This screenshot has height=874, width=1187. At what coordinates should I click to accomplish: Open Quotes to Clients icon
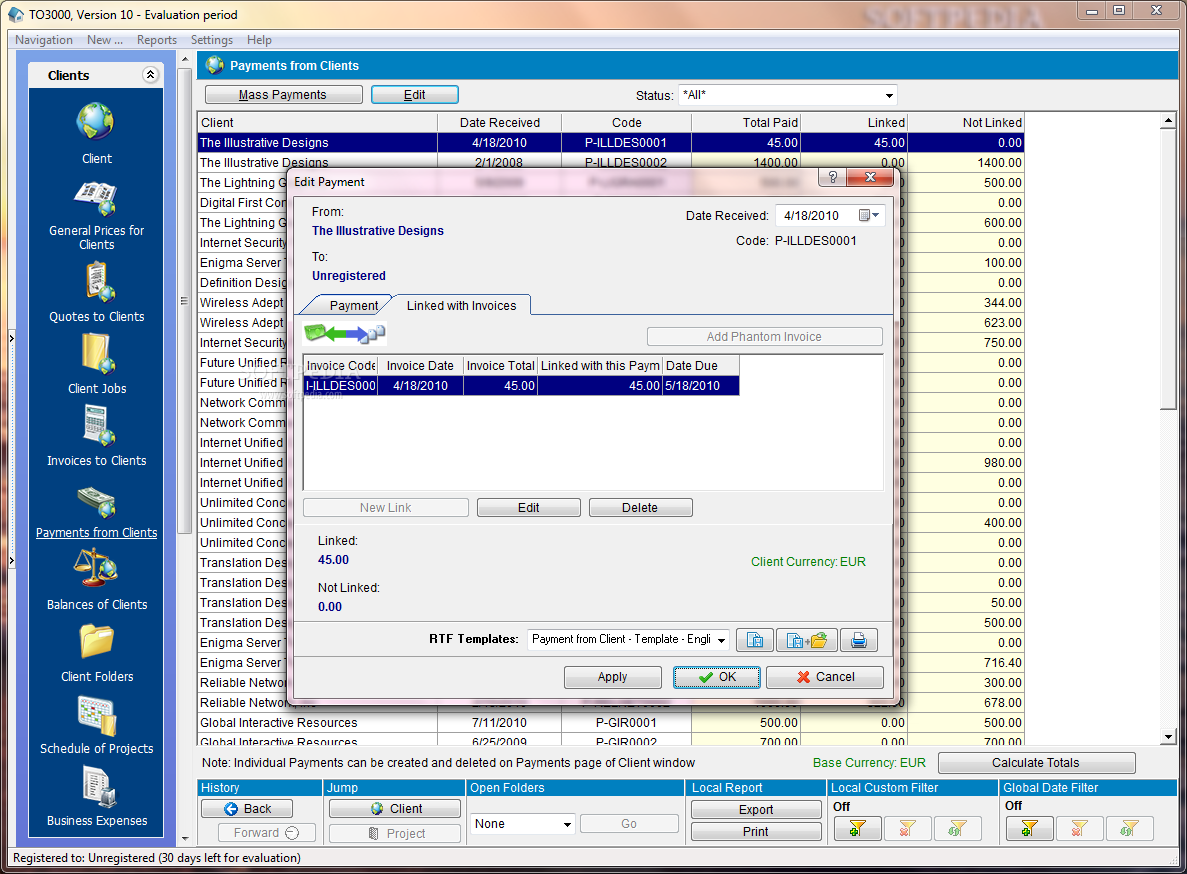(98, 281)
